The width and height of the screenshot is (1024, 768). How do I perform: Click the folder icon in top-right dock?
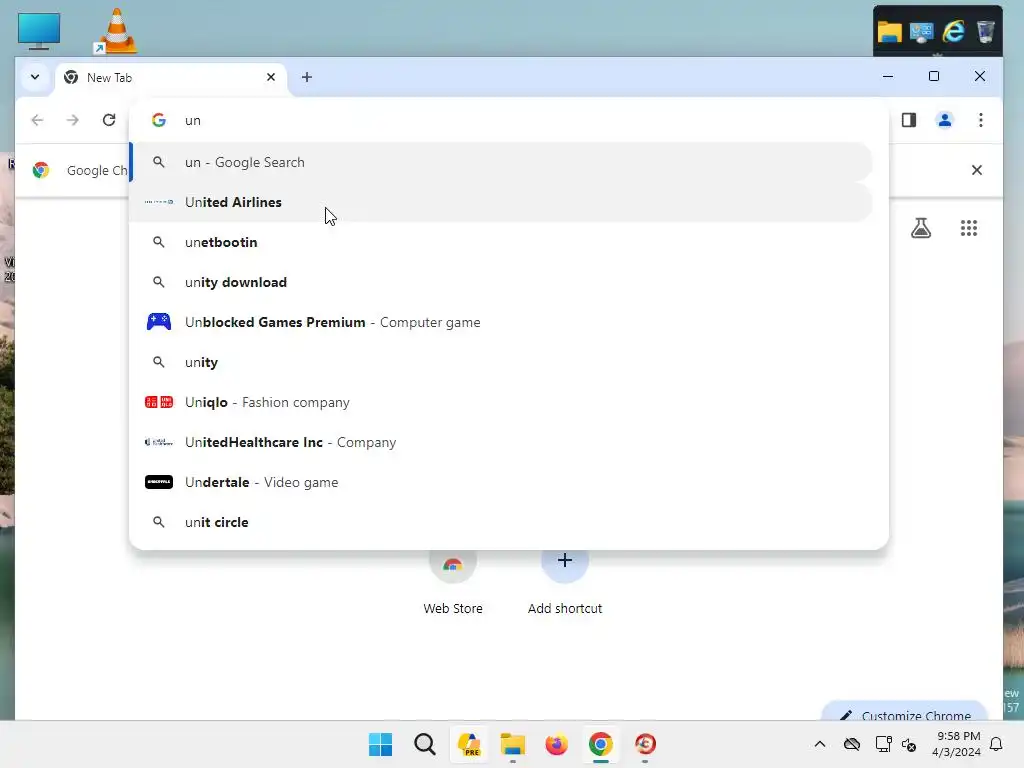(x=889, y=31)
